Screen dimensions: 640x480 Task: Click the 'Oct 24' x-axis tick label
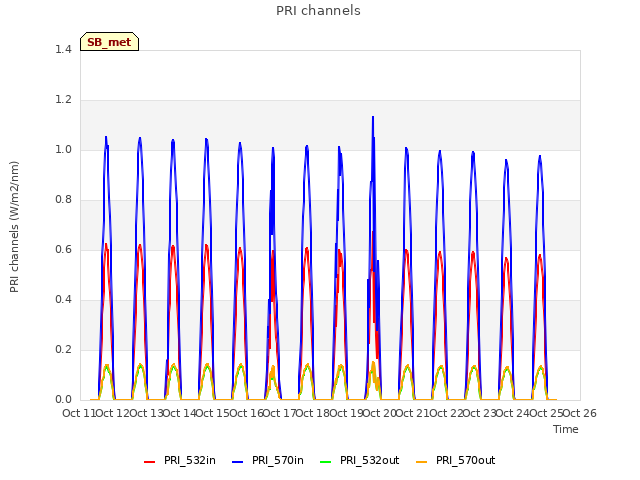pos(513,413)
